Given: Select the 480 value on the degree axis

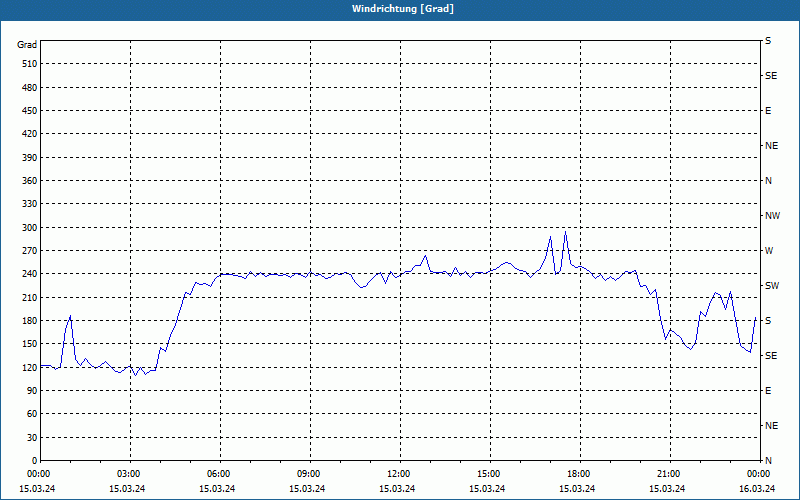Looking at the screenshot, I should pyautogui.click(x=30, y=88).
